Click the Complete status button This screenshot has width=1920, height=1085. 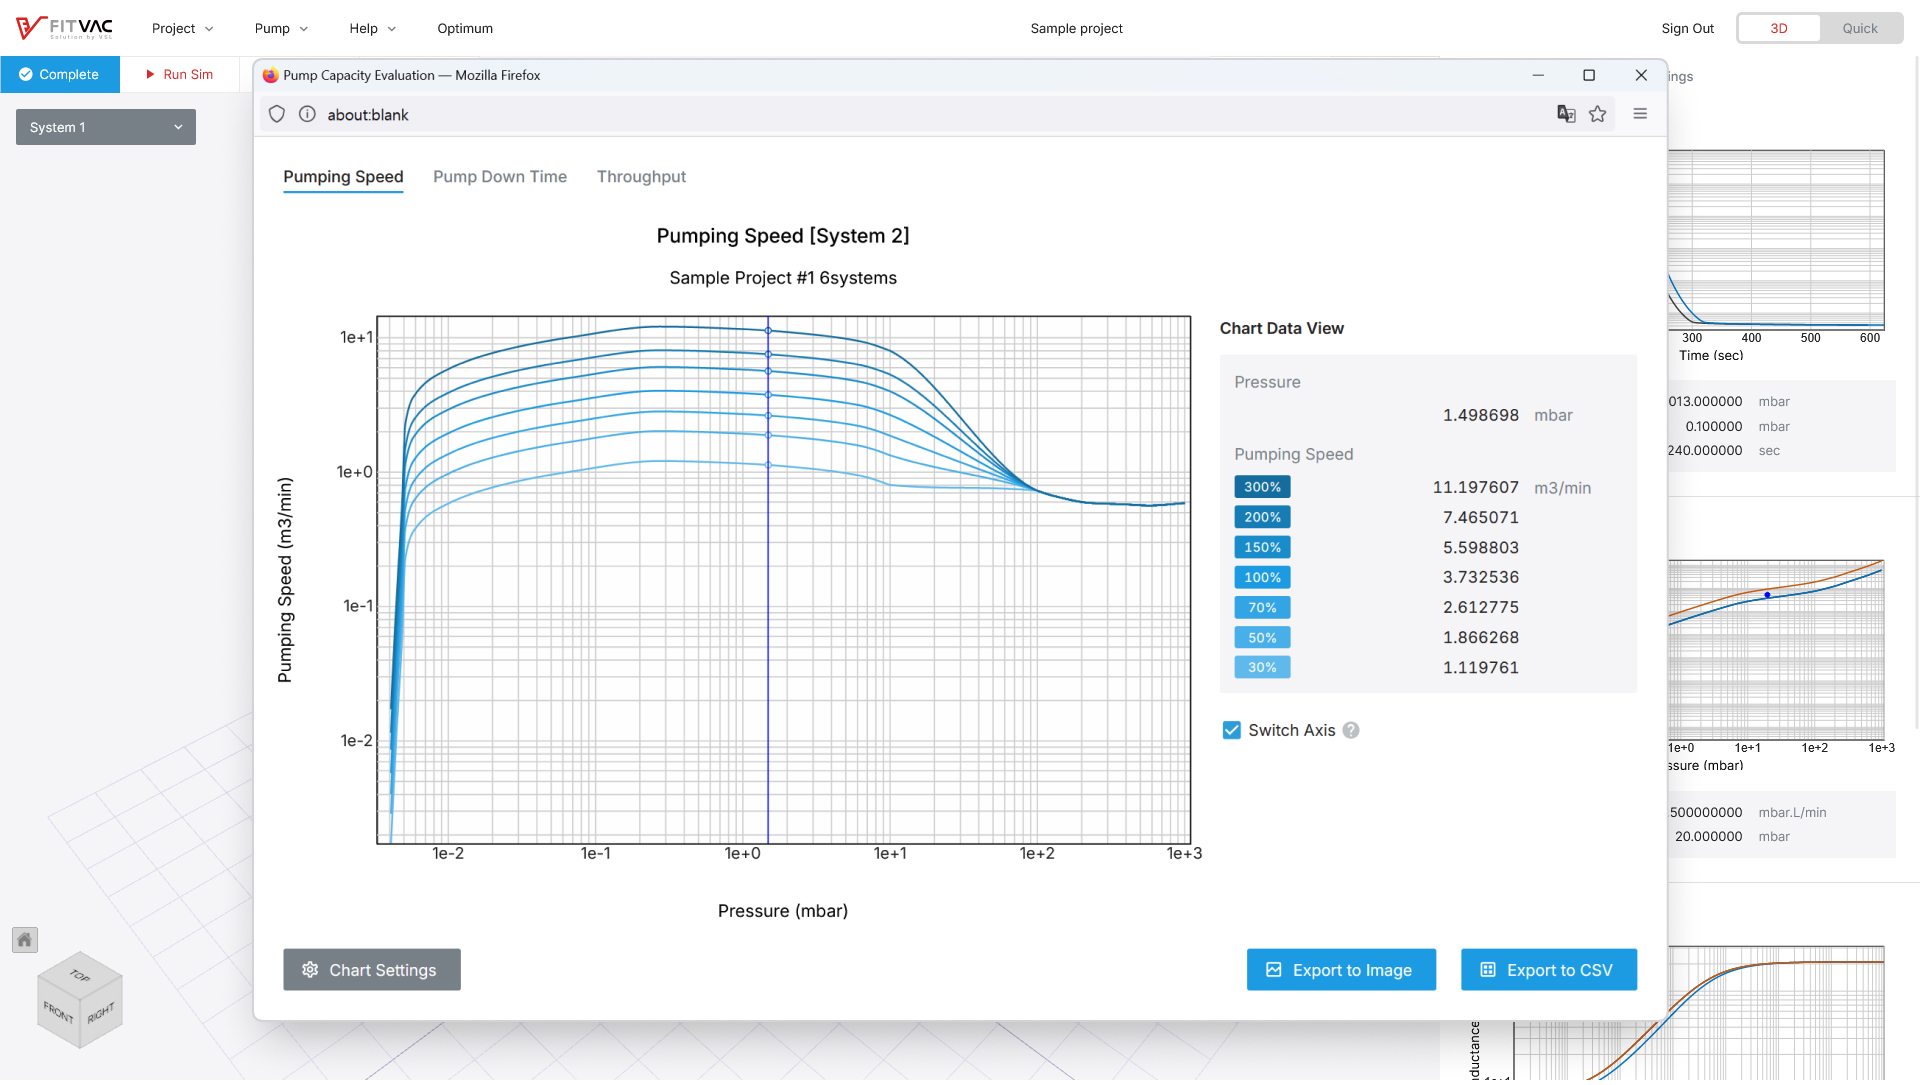(60, 74)
